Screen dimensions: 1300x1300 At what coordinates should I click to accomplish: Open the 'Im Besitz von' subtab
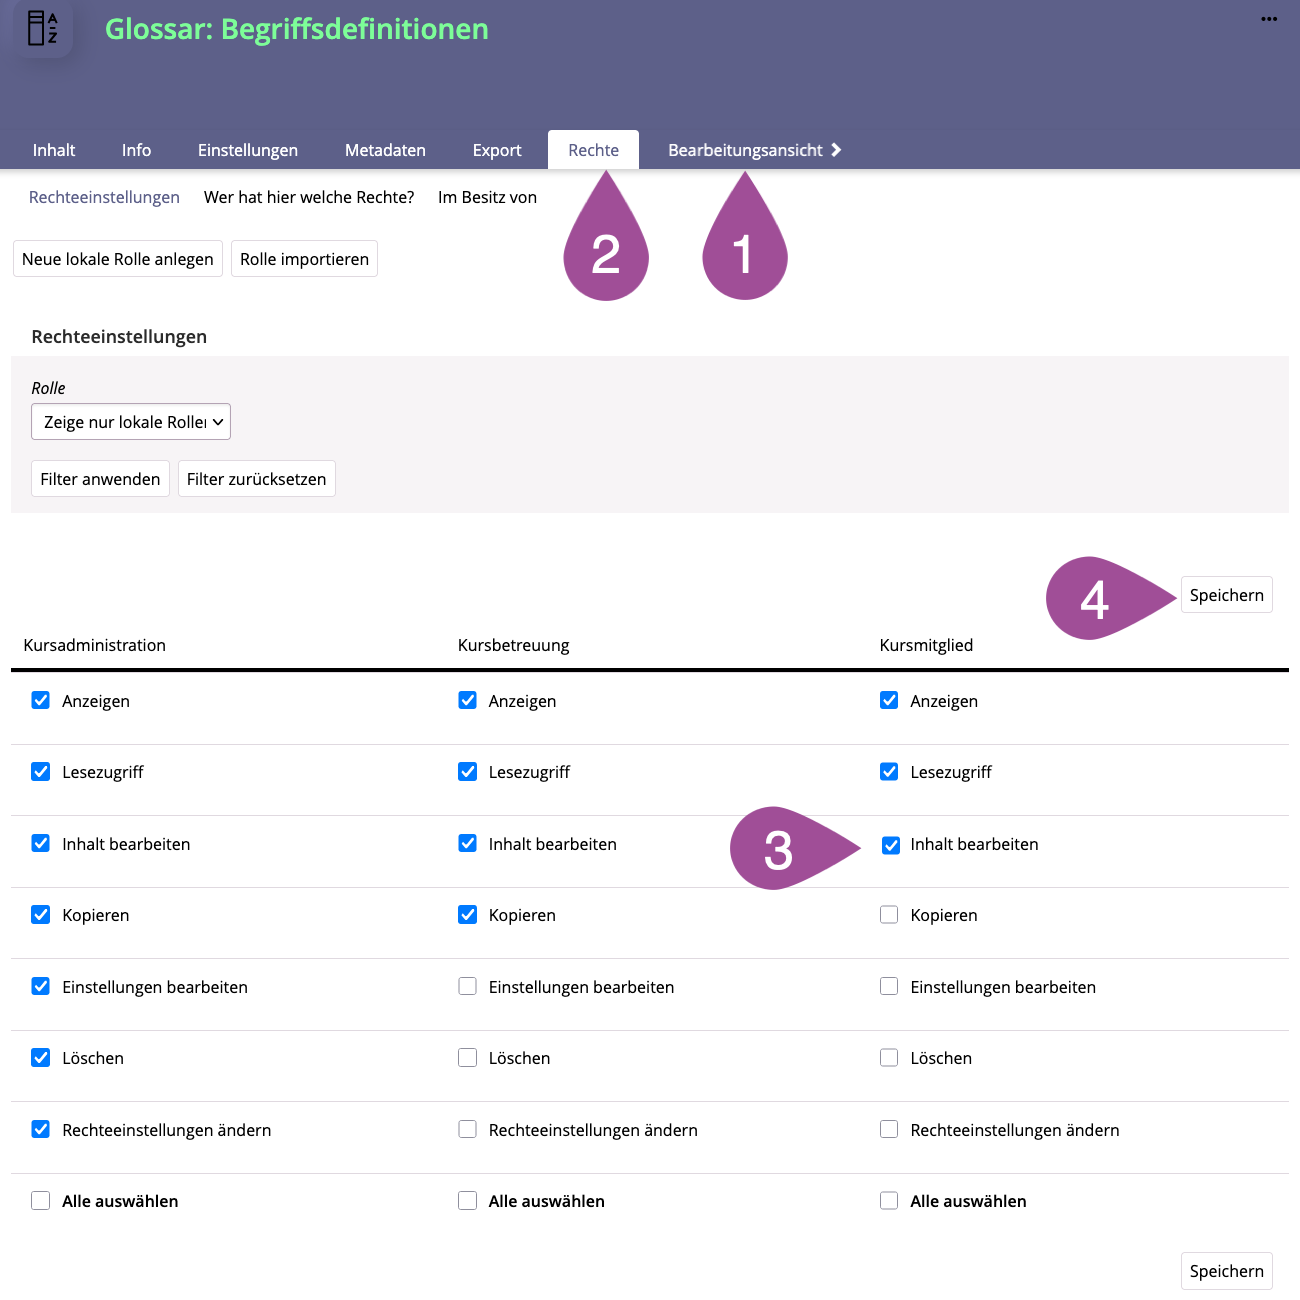click(x=487, y=197)
